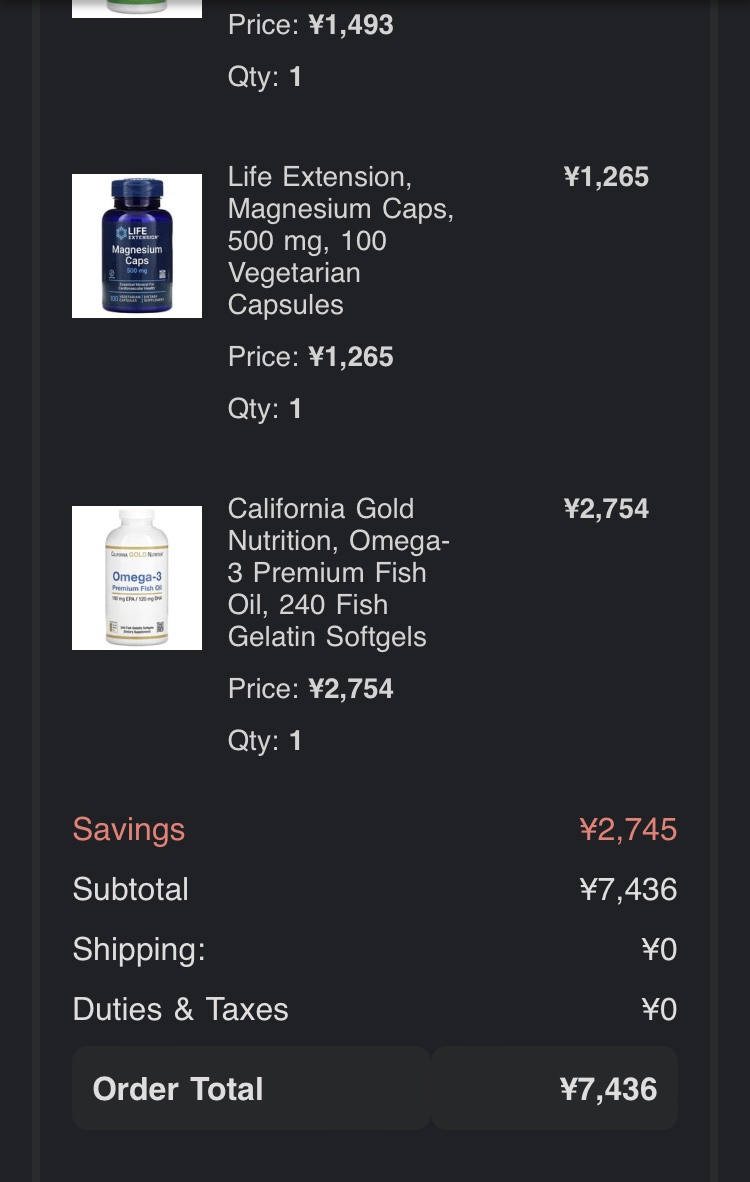Image resolution: width=750 pixels, height=1182 pixels.
Task: Click the Qty under the Omega-3 item
Action: [264, 741]
